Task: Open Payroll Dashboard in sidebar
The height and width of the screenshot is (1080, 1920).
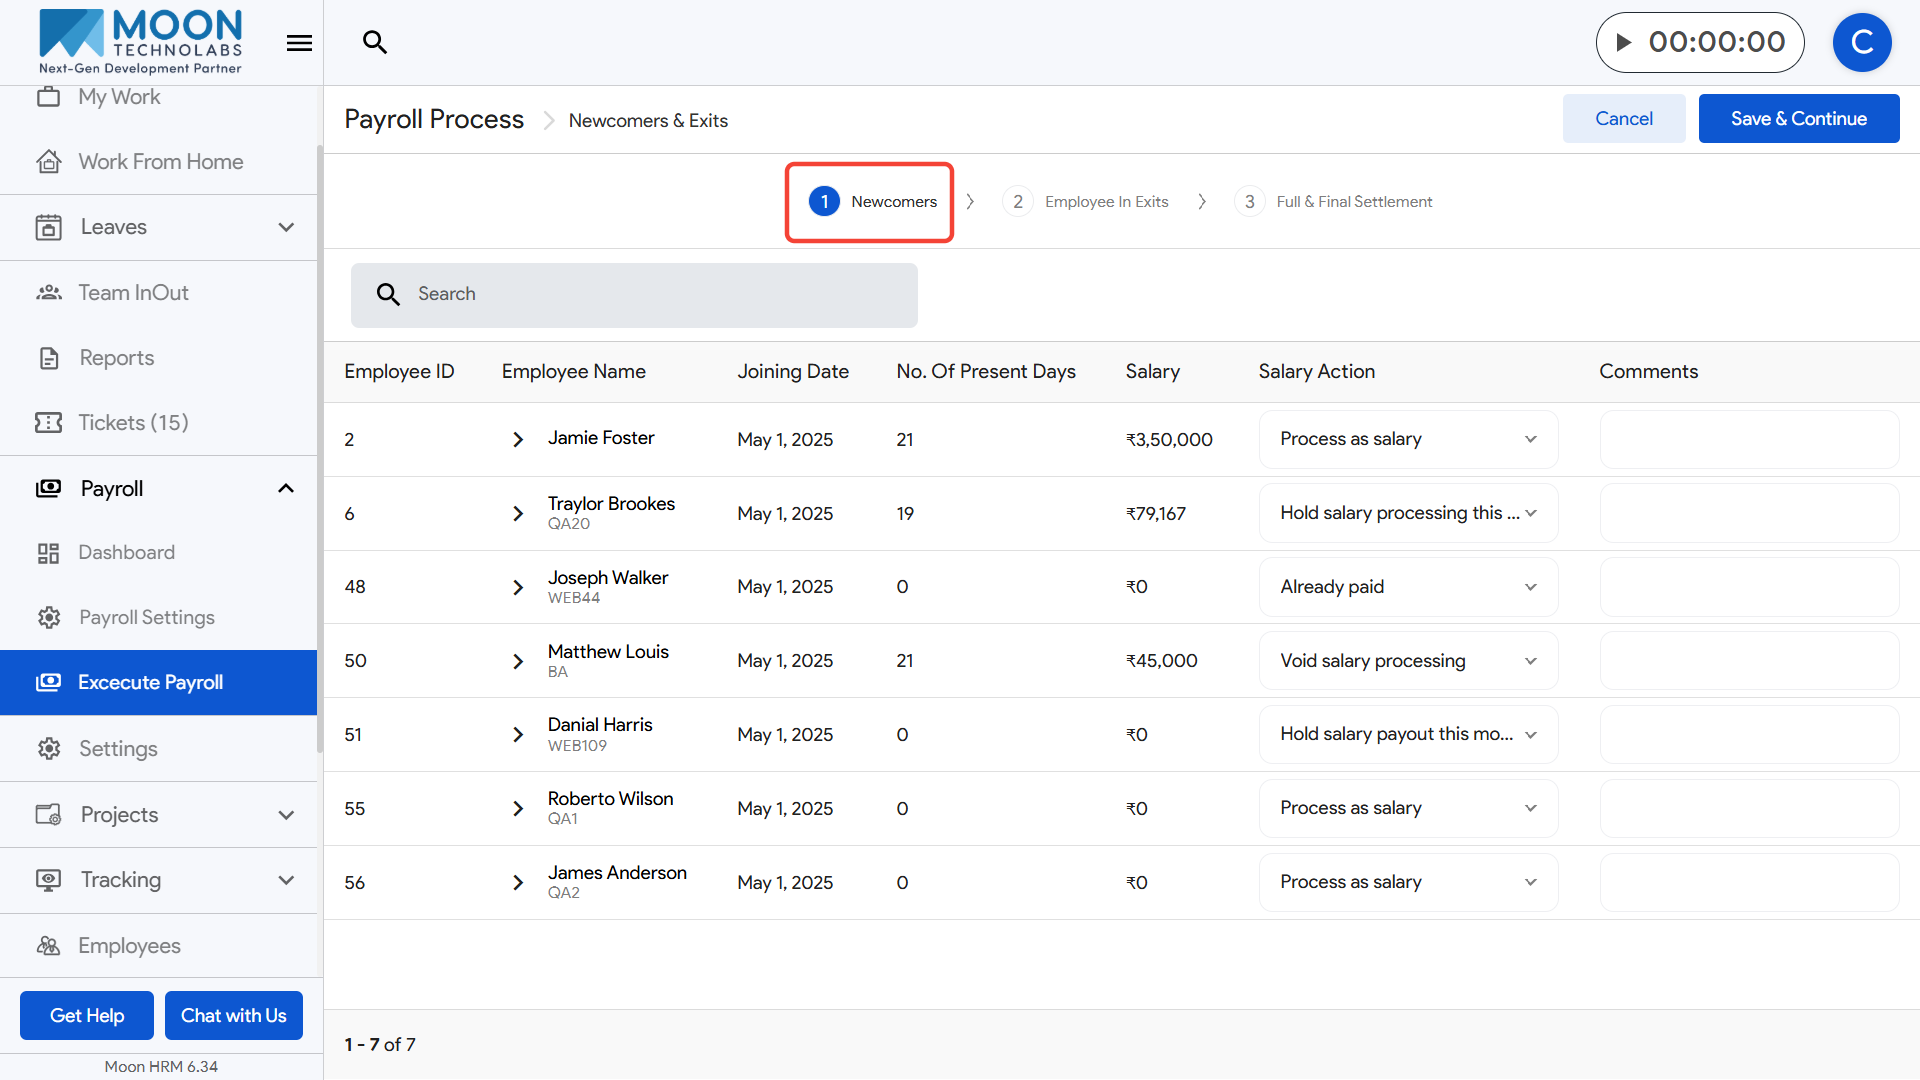Action: (x=126, y=552)
